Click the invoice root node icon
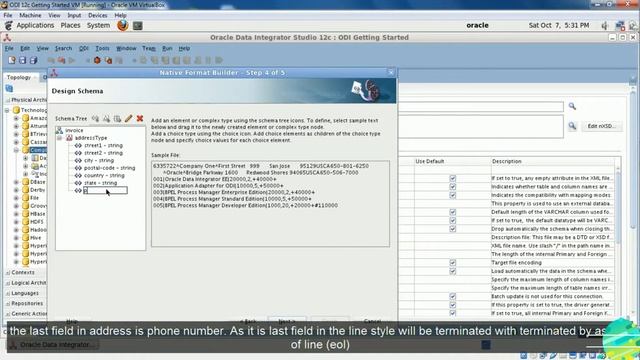640x360 pixels. click(x=60, y=130)
